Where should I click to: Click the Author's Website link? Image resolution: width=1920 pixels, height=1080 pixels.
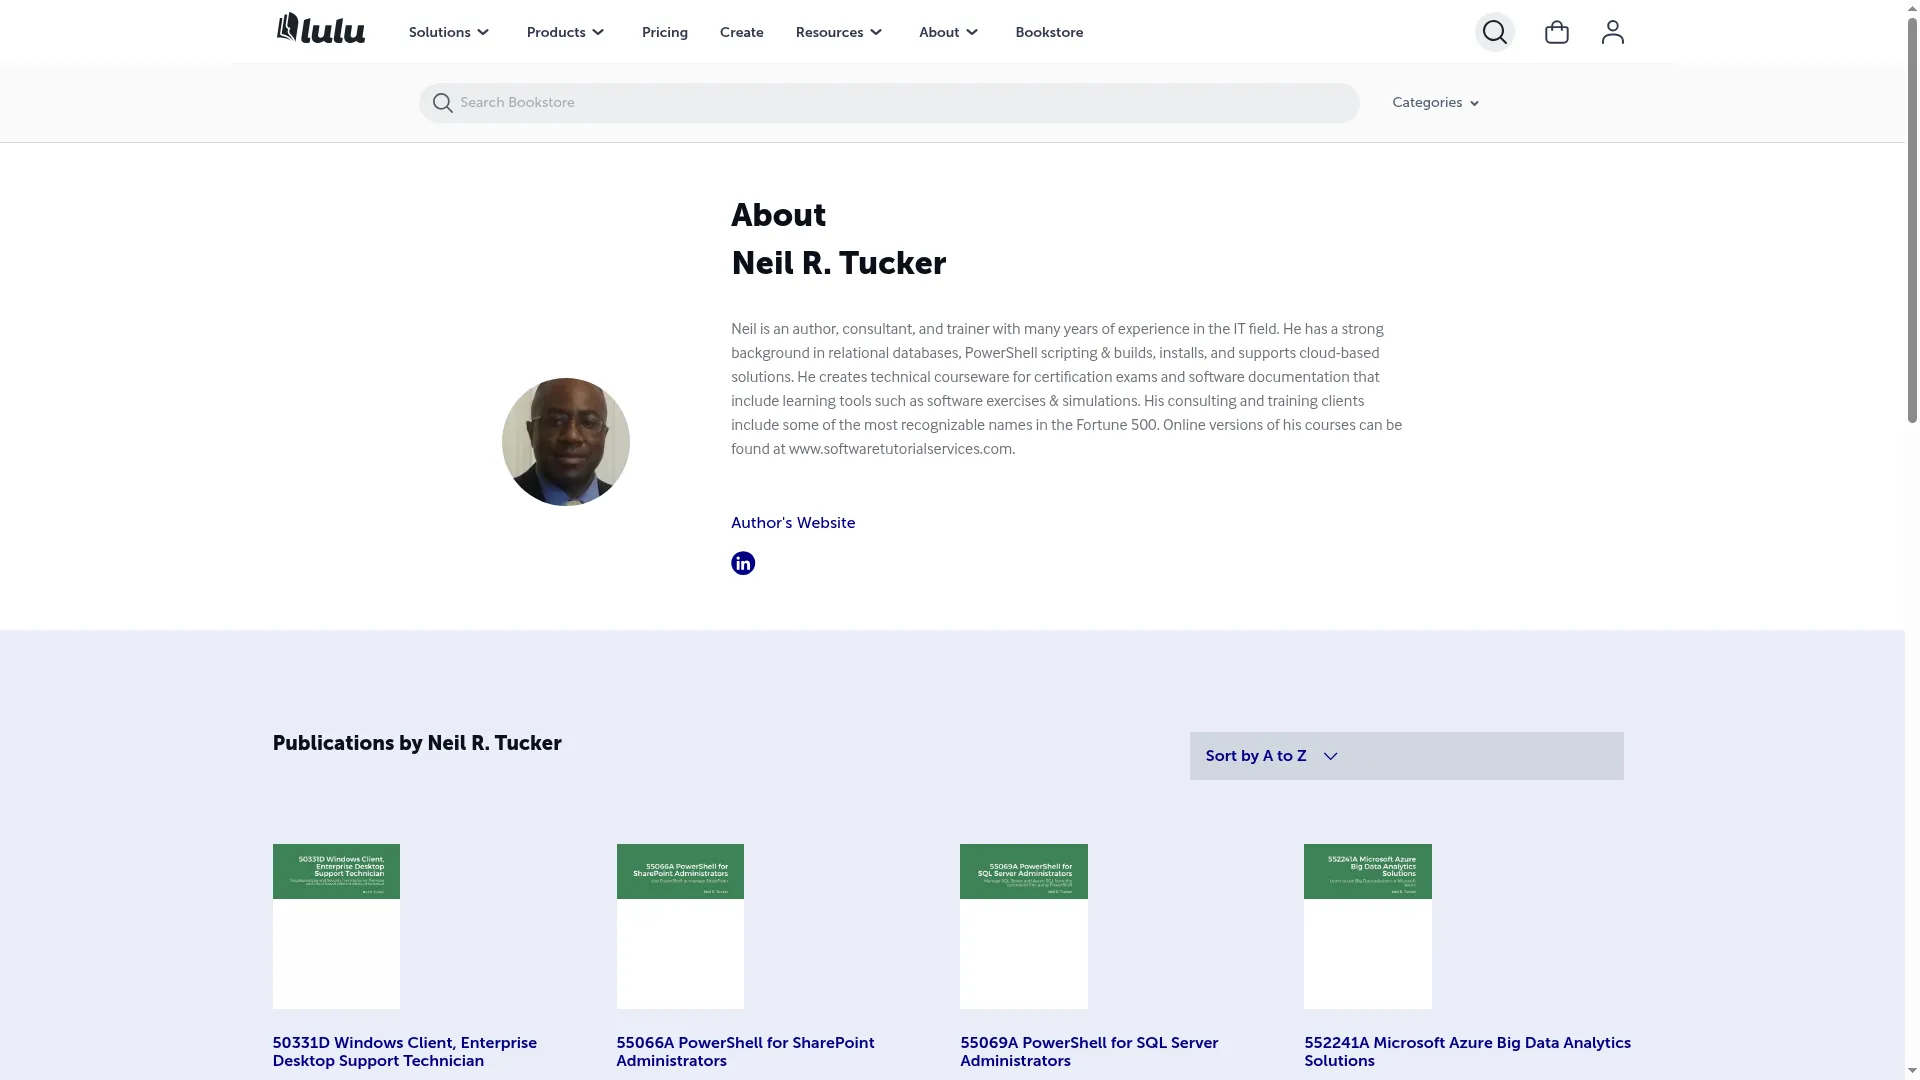pyautogui.click(x=793, y=523)
